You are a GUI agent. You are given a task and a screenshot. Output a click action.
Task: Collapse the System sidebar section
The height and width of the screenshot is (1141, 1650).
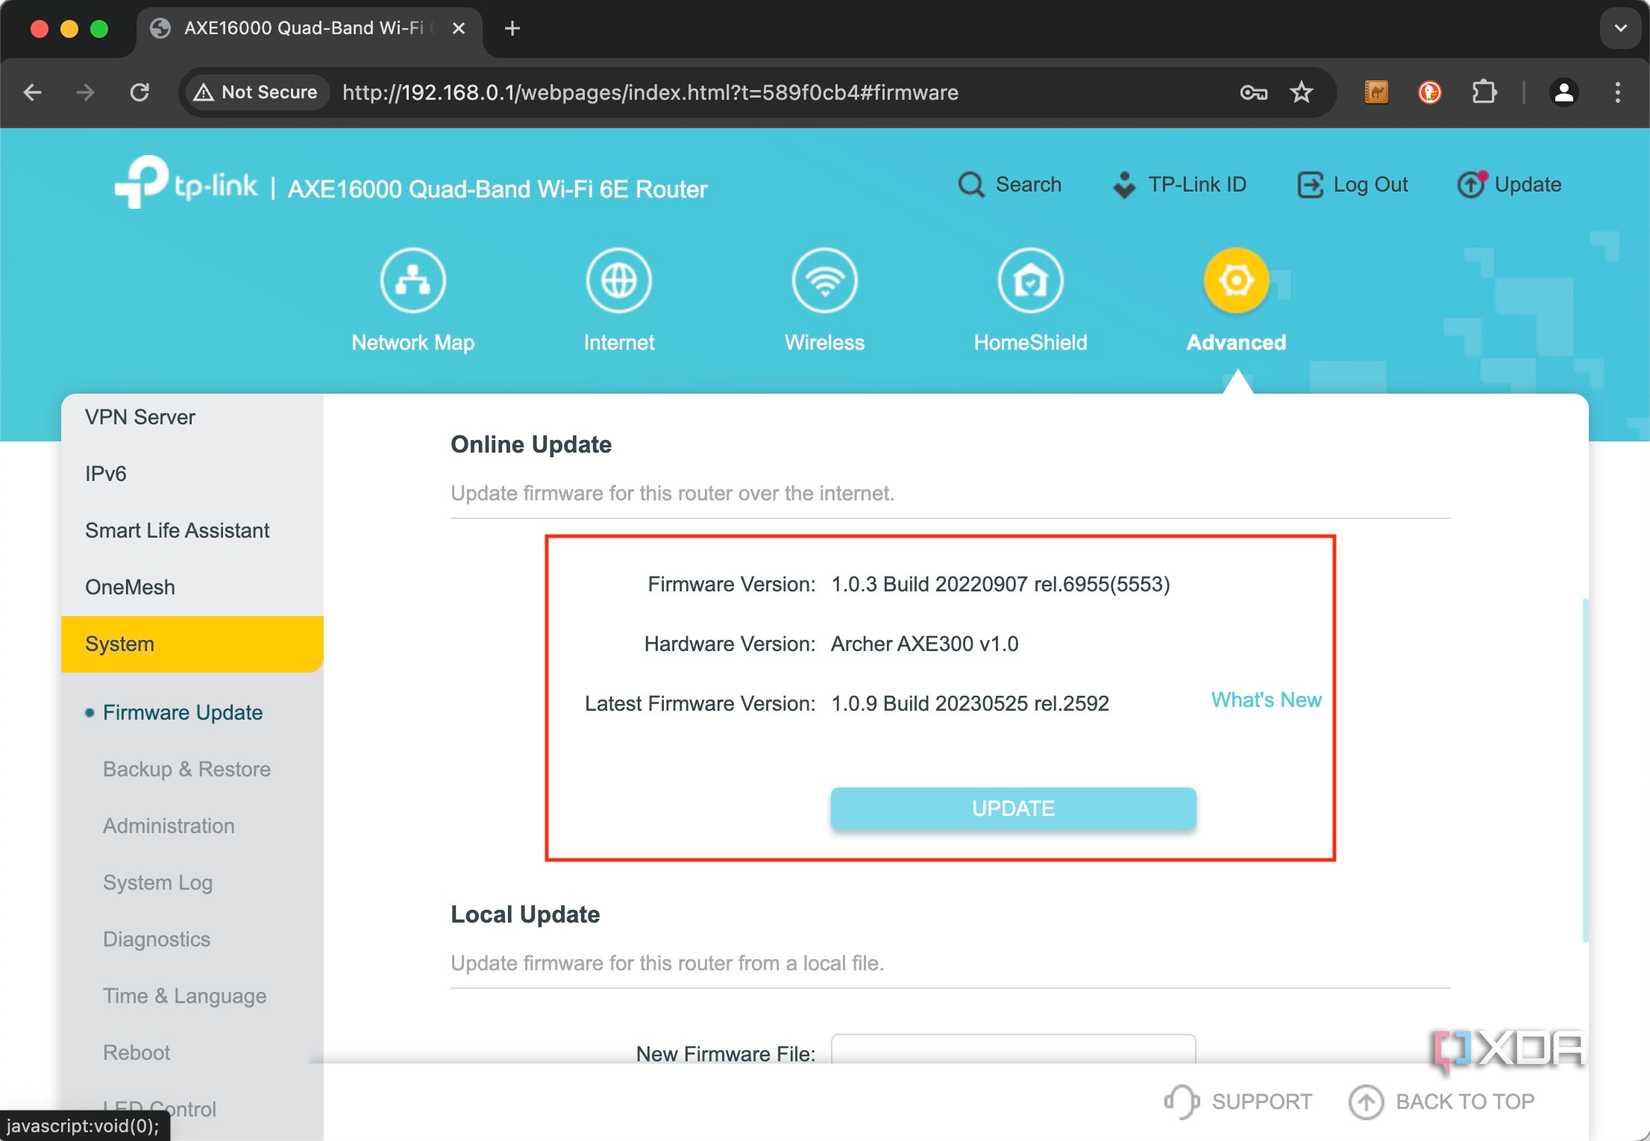(118, 644)
